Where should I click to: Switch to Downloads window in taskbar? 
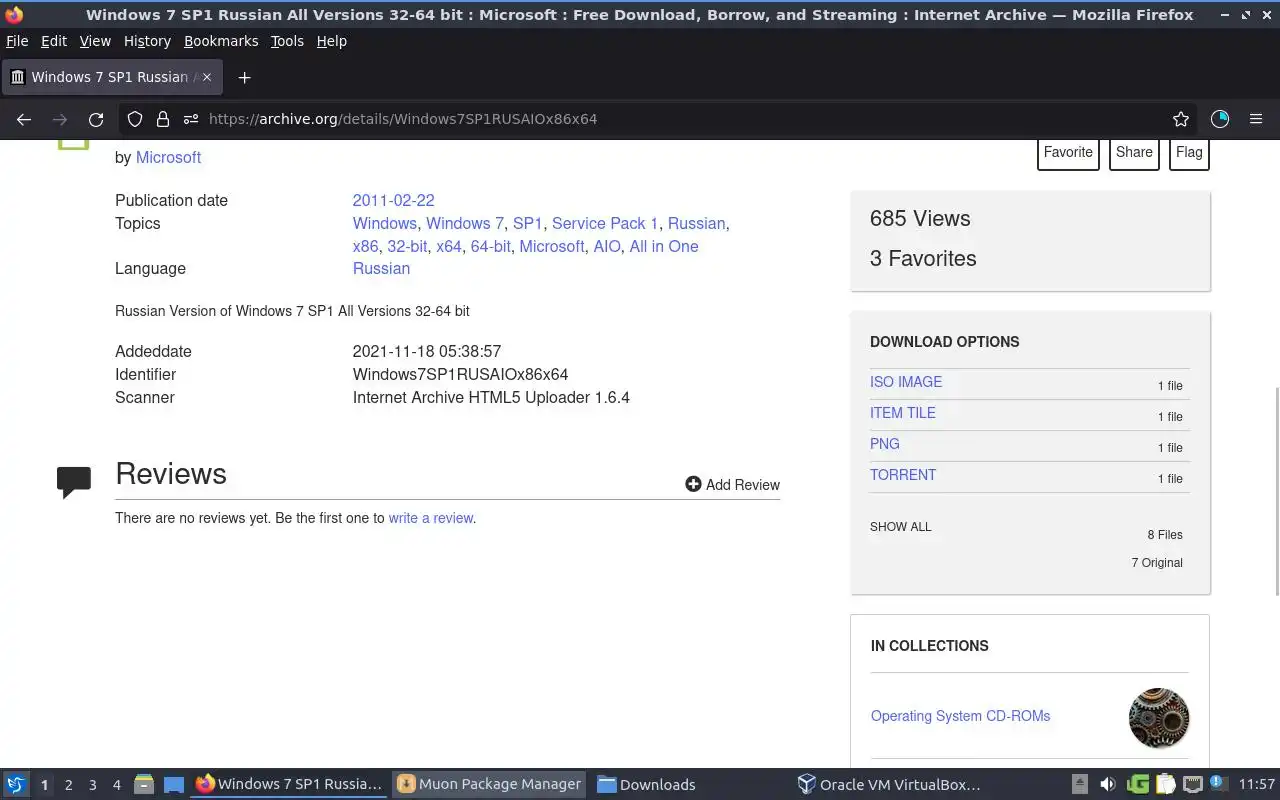(646, 784)
